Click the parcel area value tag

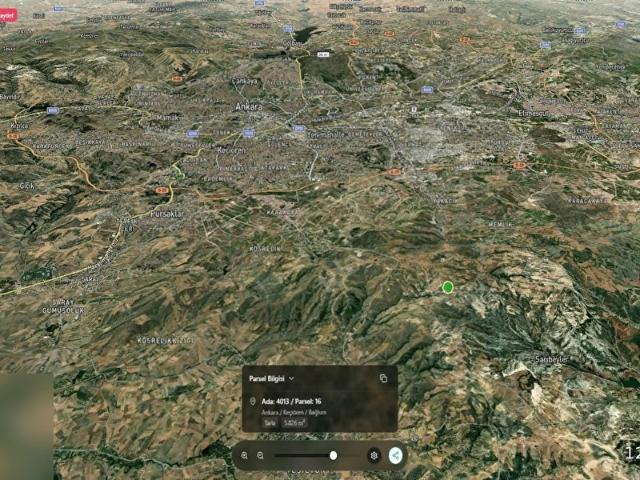(294, 423)
